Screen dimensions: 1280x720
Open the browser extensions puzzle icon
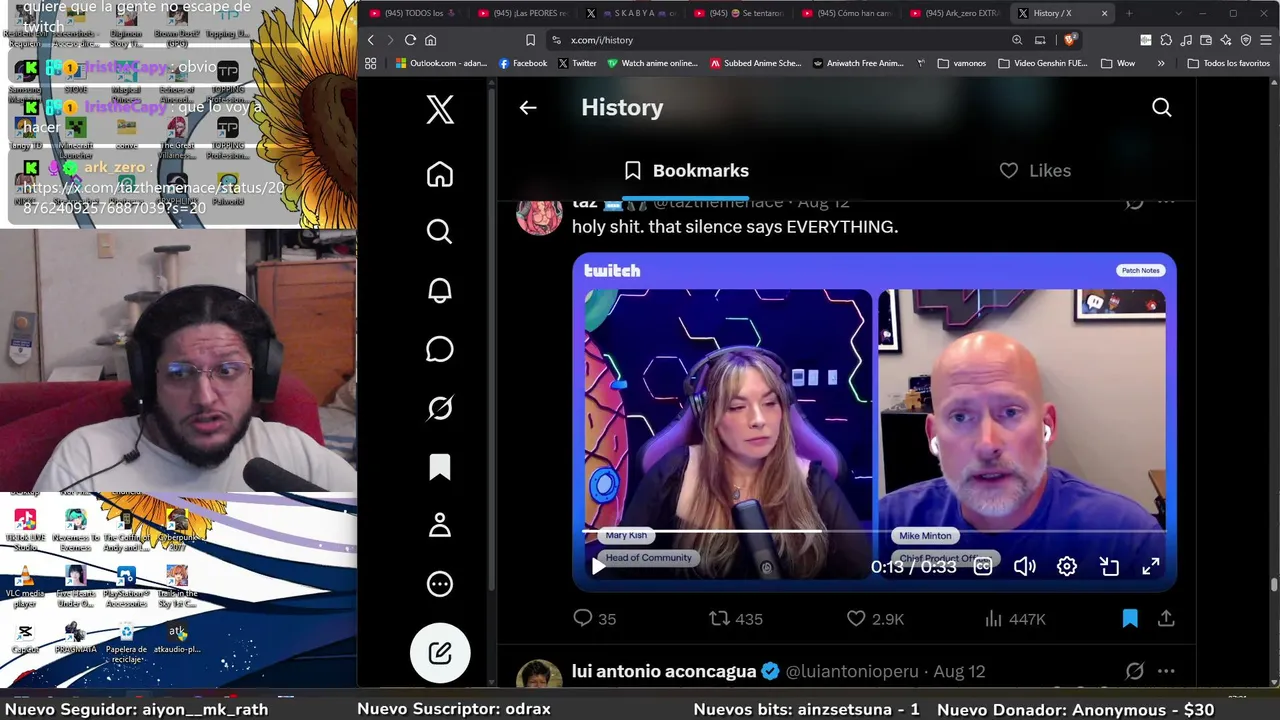pyautogui.click(x=1166, y=40)
